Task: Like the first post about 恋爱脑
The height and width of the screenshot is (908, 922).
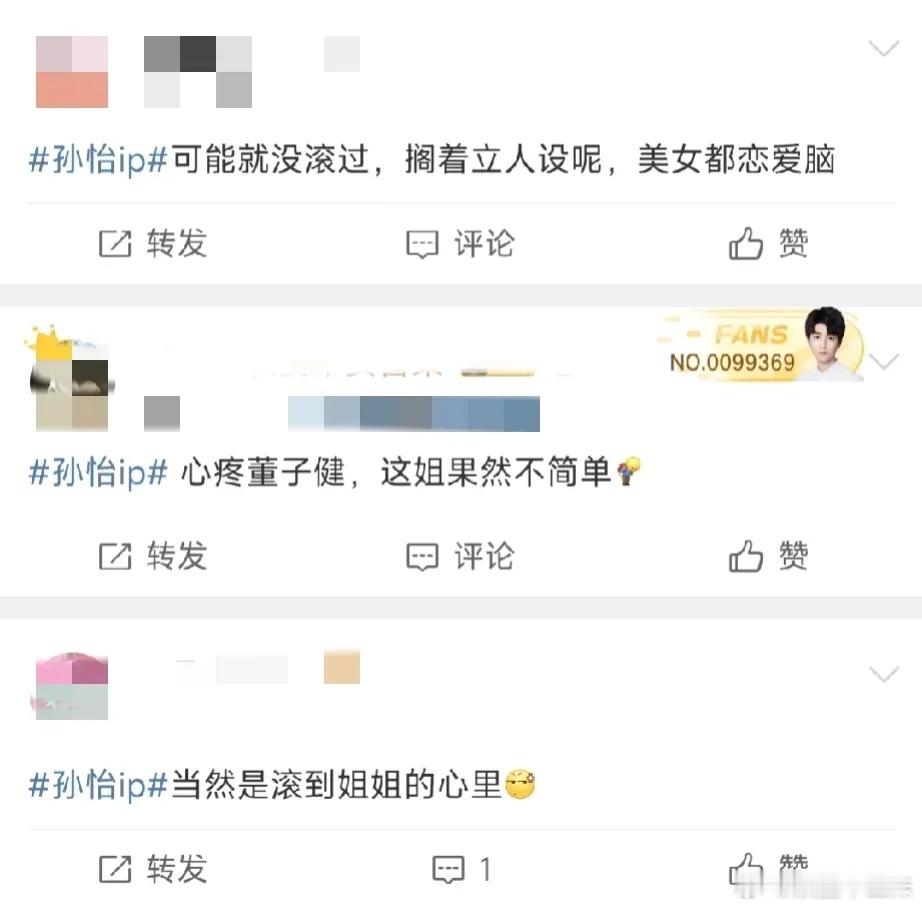Action: coord(769,243)
